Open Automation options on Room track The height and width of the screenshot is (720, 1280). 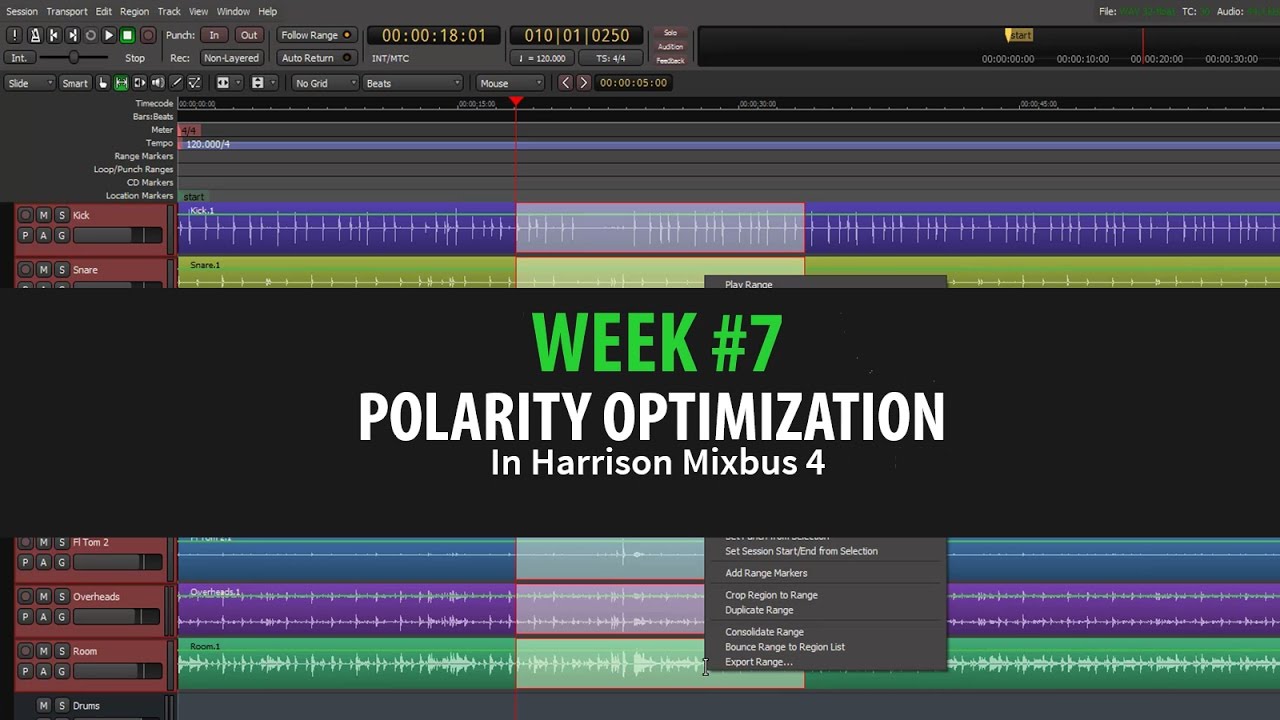click(44, 671)
